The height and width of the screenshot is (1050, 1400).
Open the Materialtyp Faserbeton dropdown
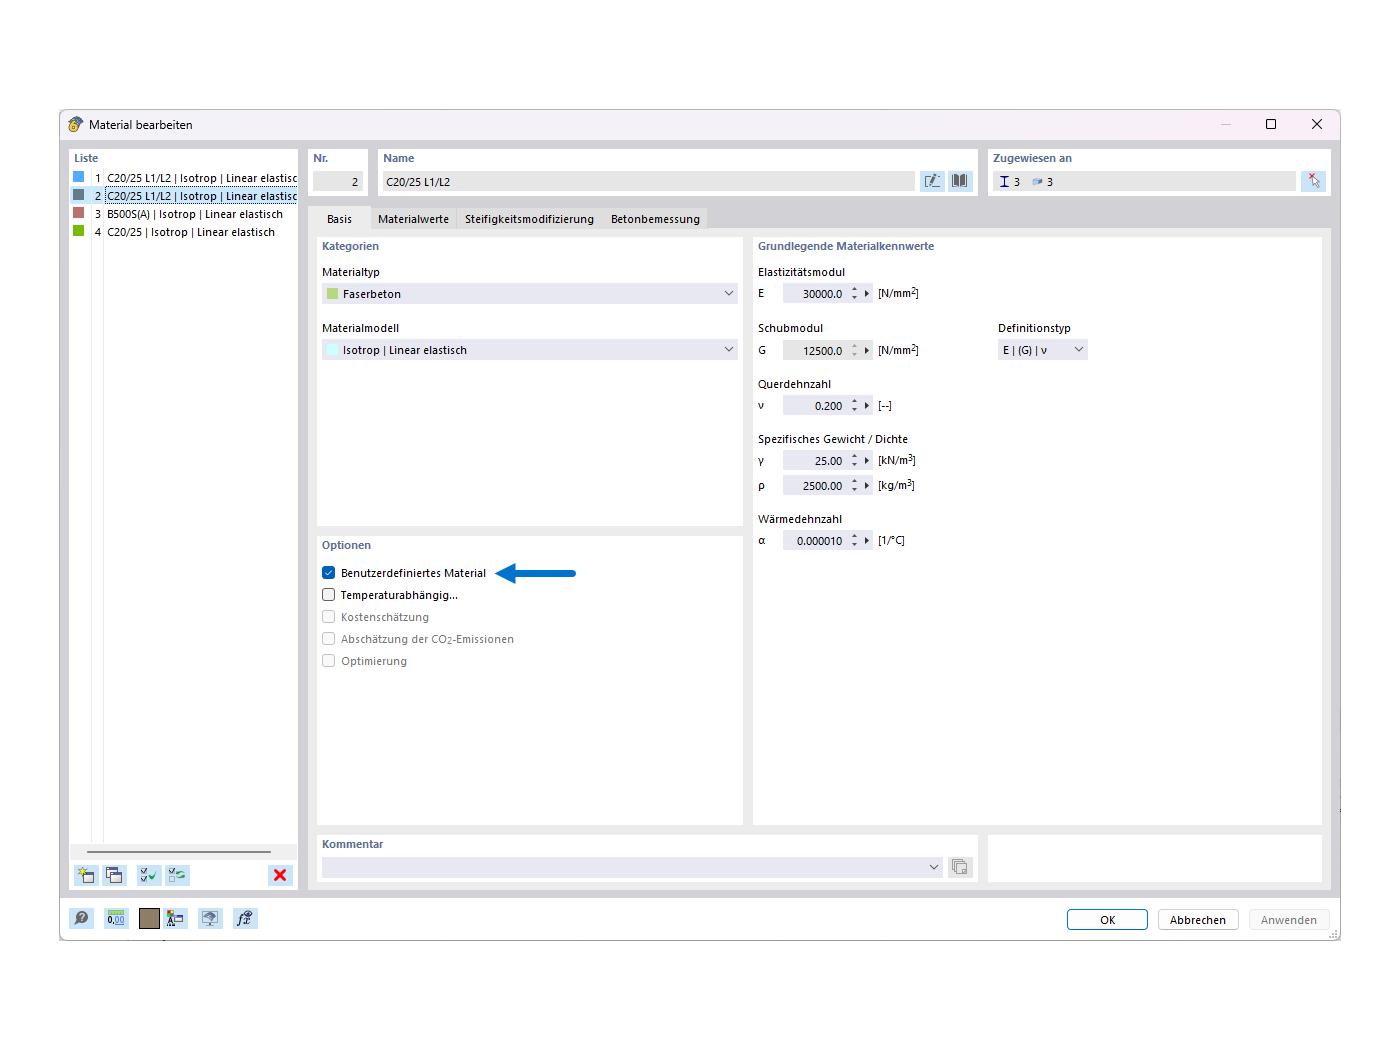(x=728, y=293)
